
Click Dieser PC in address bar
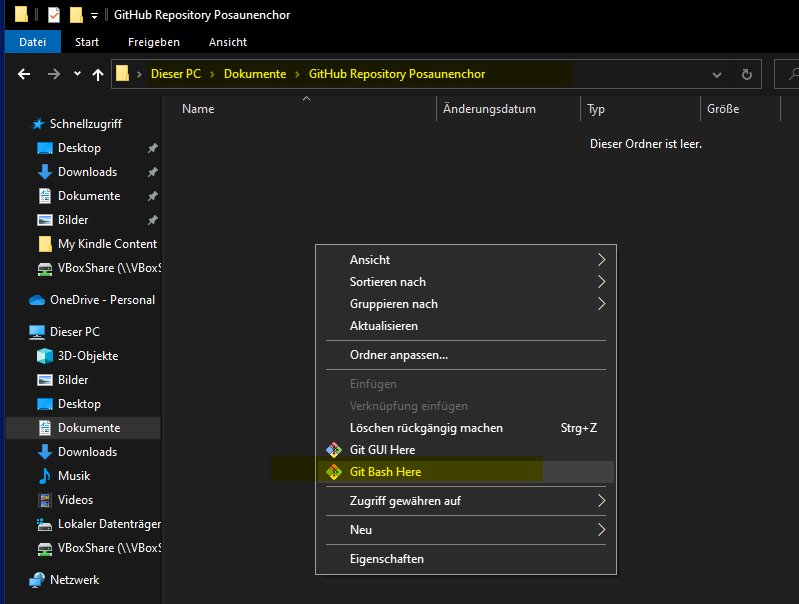point(176,74)
